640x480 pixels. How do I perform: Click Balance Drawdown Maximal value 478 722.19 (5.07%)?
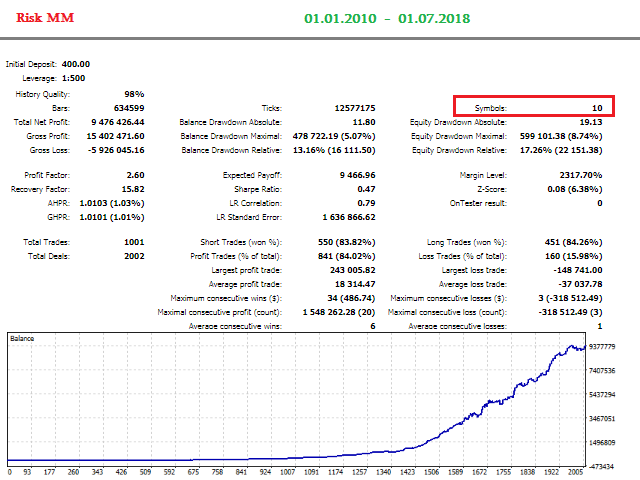point(334,136)
